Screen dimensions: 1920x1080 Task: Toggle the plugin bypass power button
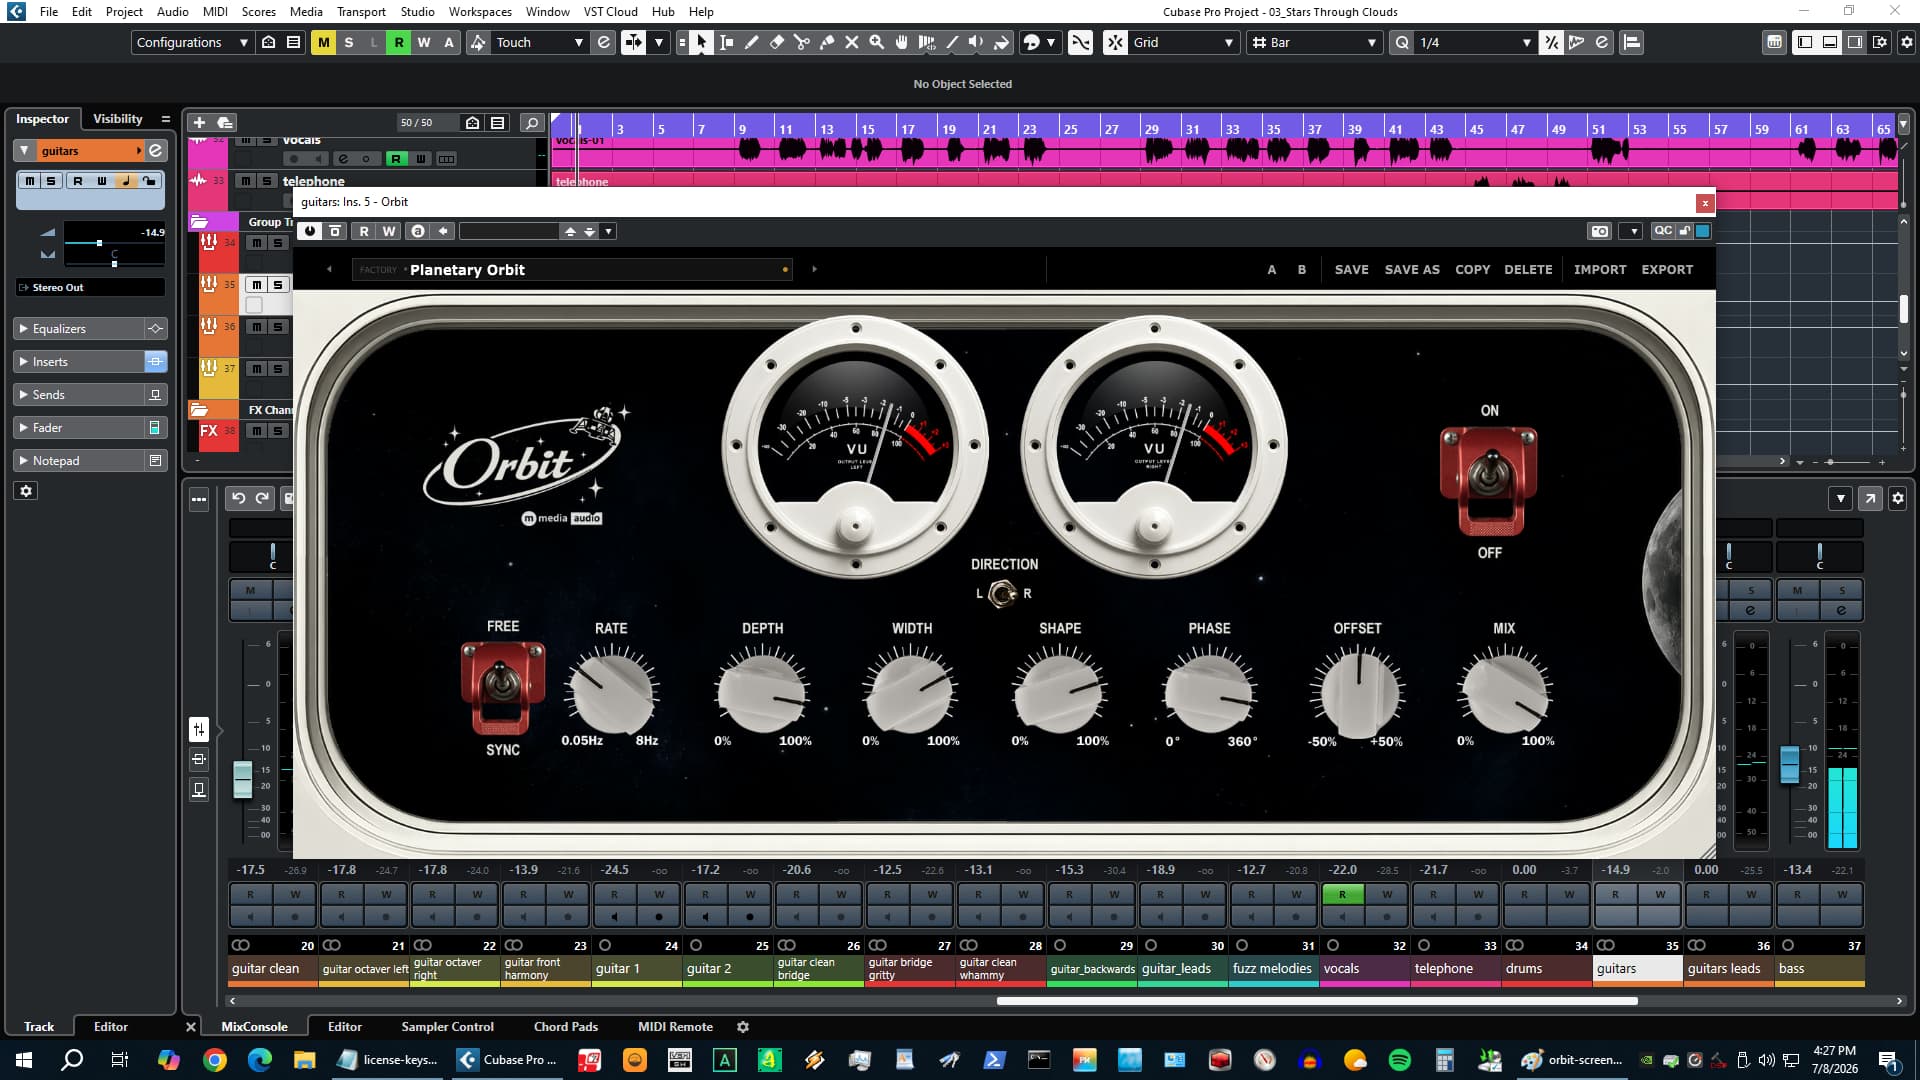(310, 231)
